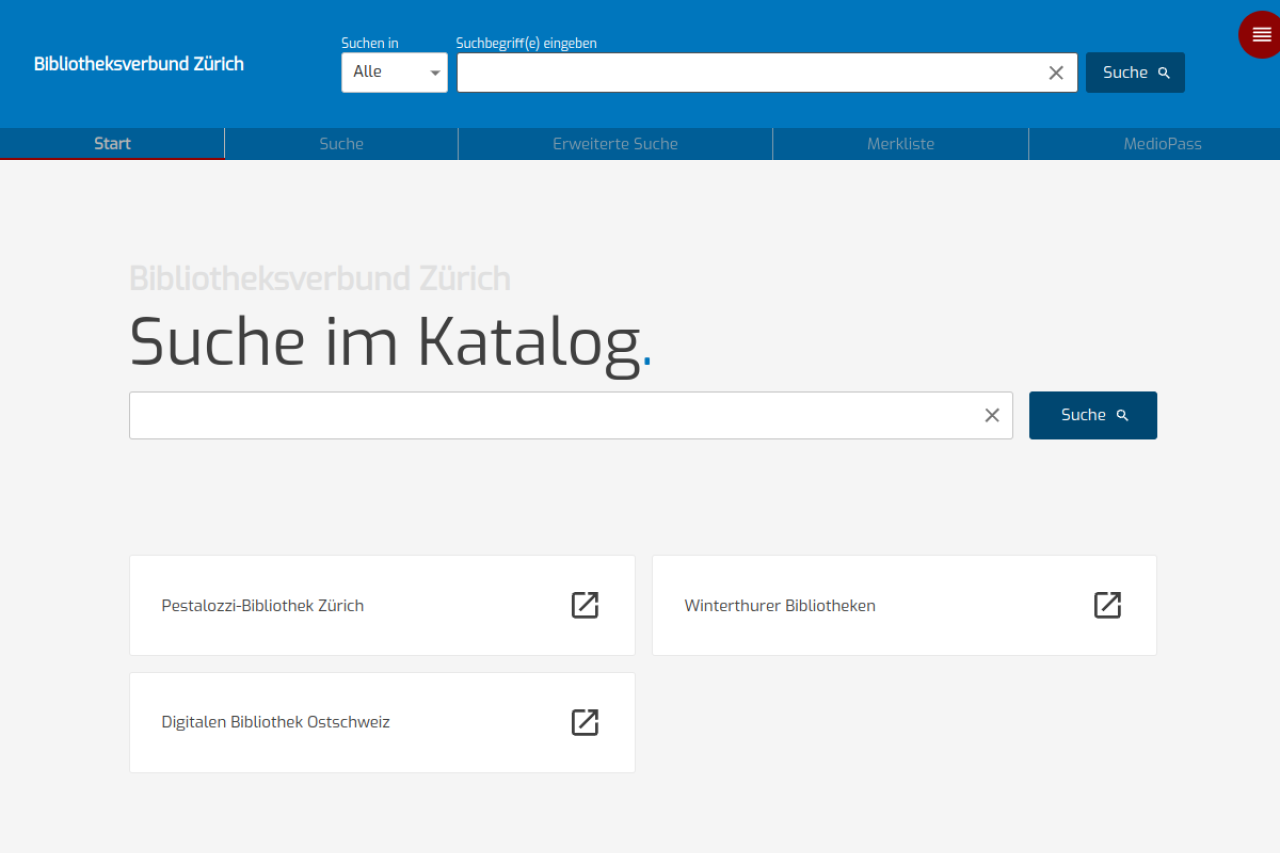Clear the header search field with X icon

(1056, 73)
